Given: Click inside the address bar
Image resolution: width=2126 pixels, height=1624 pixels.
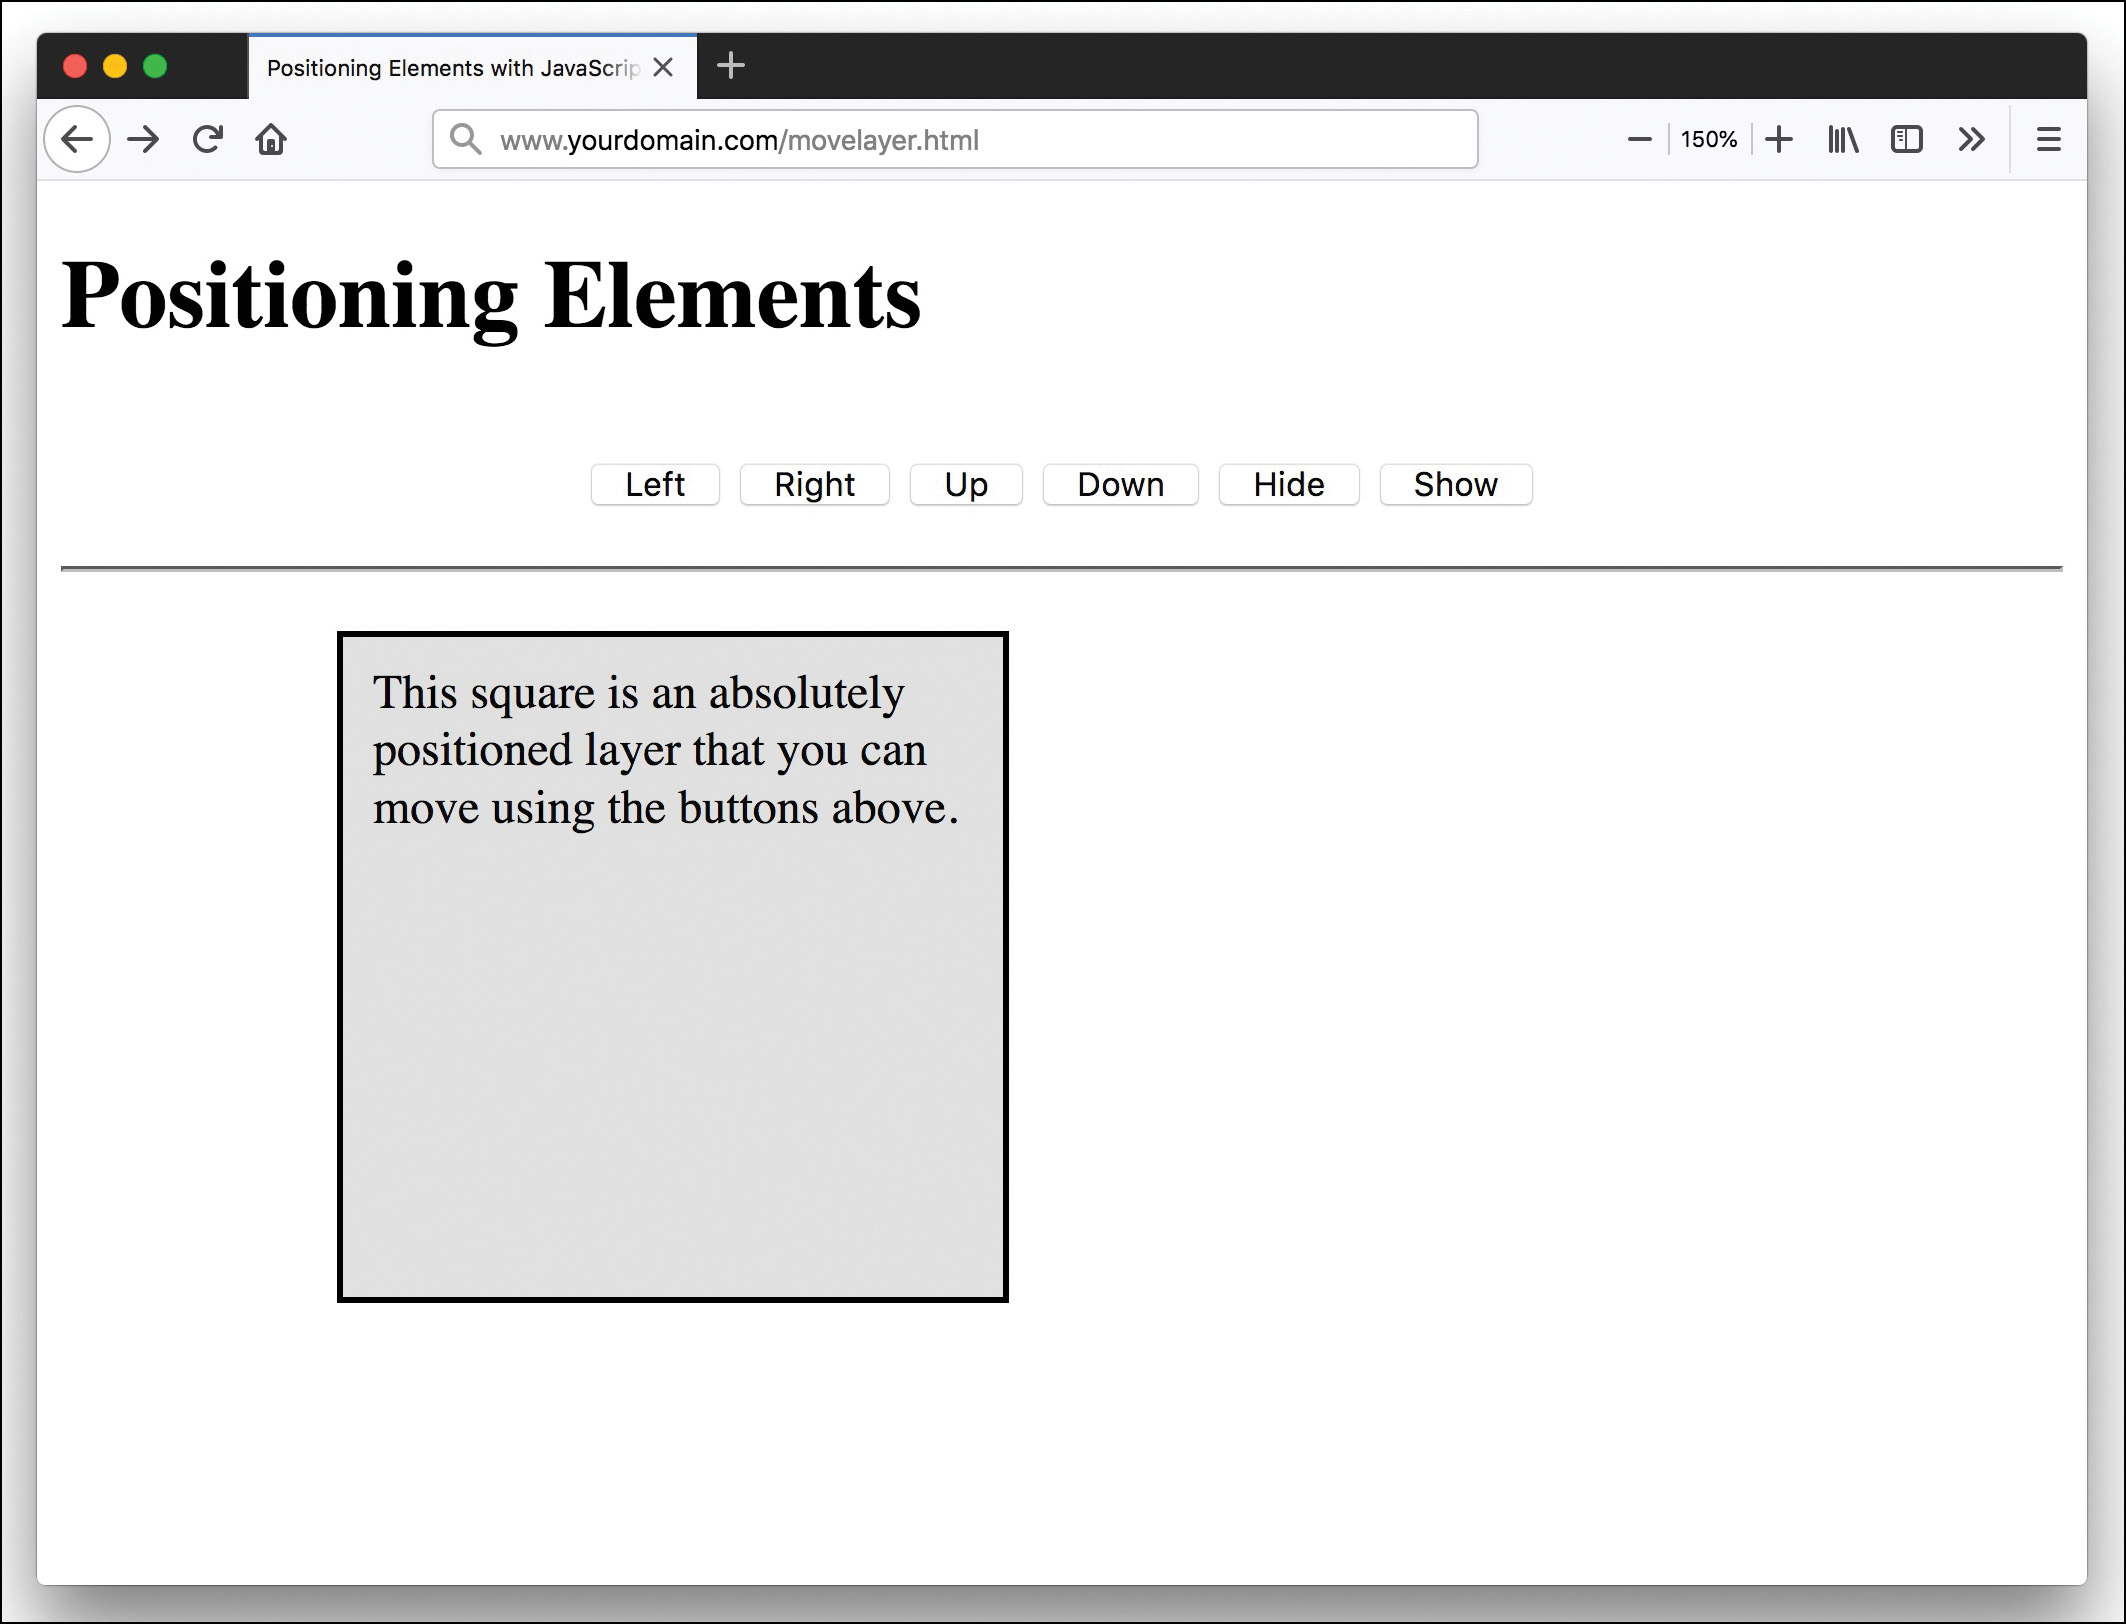Looking at the screenshot, I should click(950, 139).
